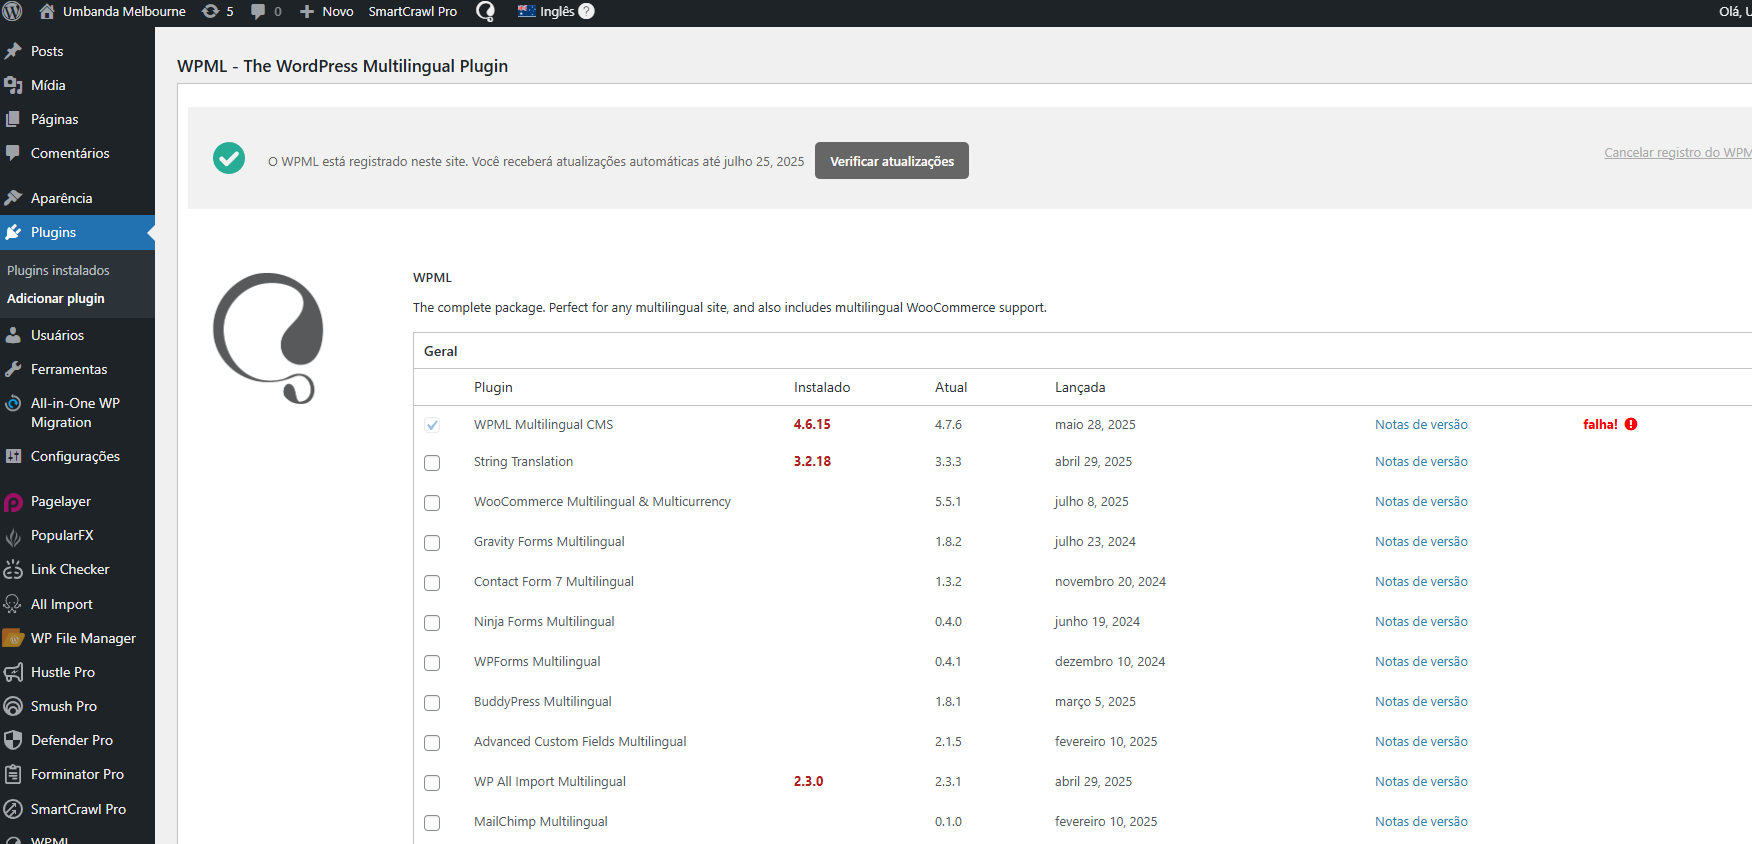This screenshot has height=844, width=1752.
Task: Open Notas de versão for WPML Multilingual CMS
Action: coord(1421,424)
